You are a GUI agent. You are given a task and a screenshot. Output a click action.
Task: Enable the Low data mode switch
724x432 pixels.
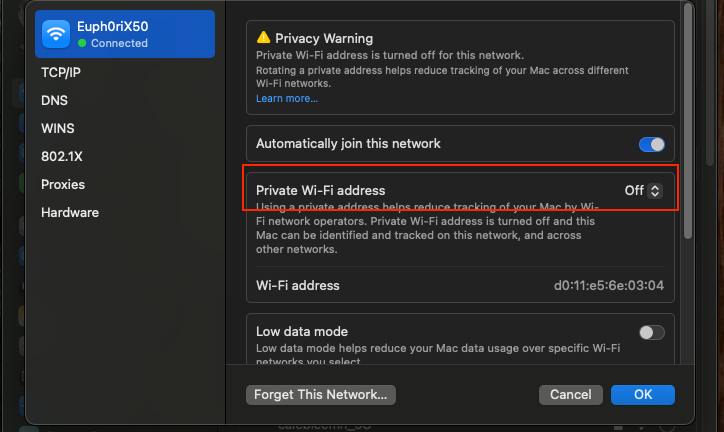651,332
